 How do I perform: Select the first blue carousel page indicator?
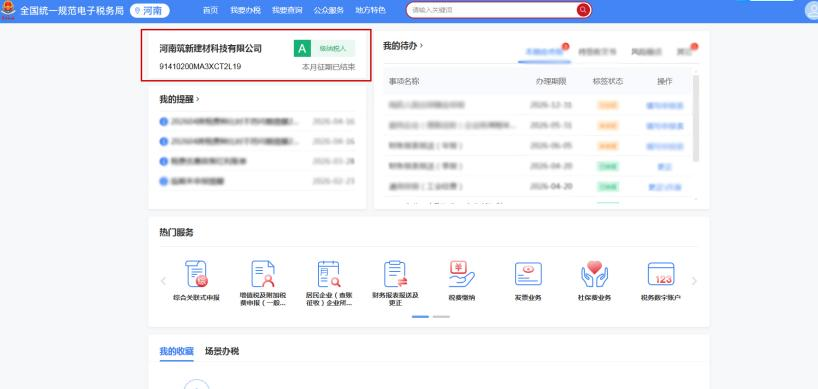click(x=420, y=317)
